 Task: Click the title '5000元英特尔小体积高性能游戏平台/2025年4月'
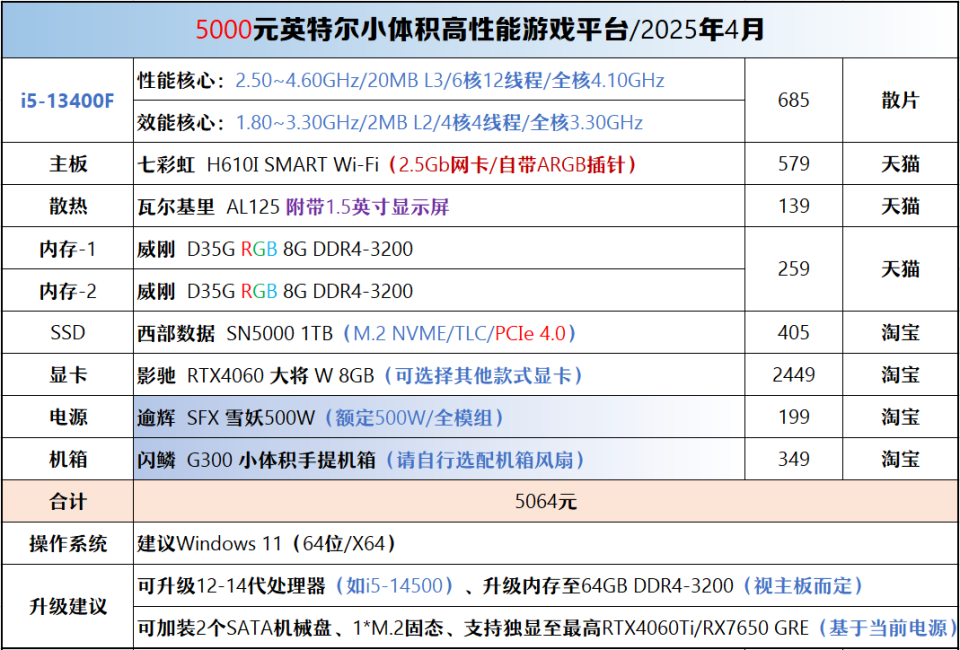coord(480,29)
